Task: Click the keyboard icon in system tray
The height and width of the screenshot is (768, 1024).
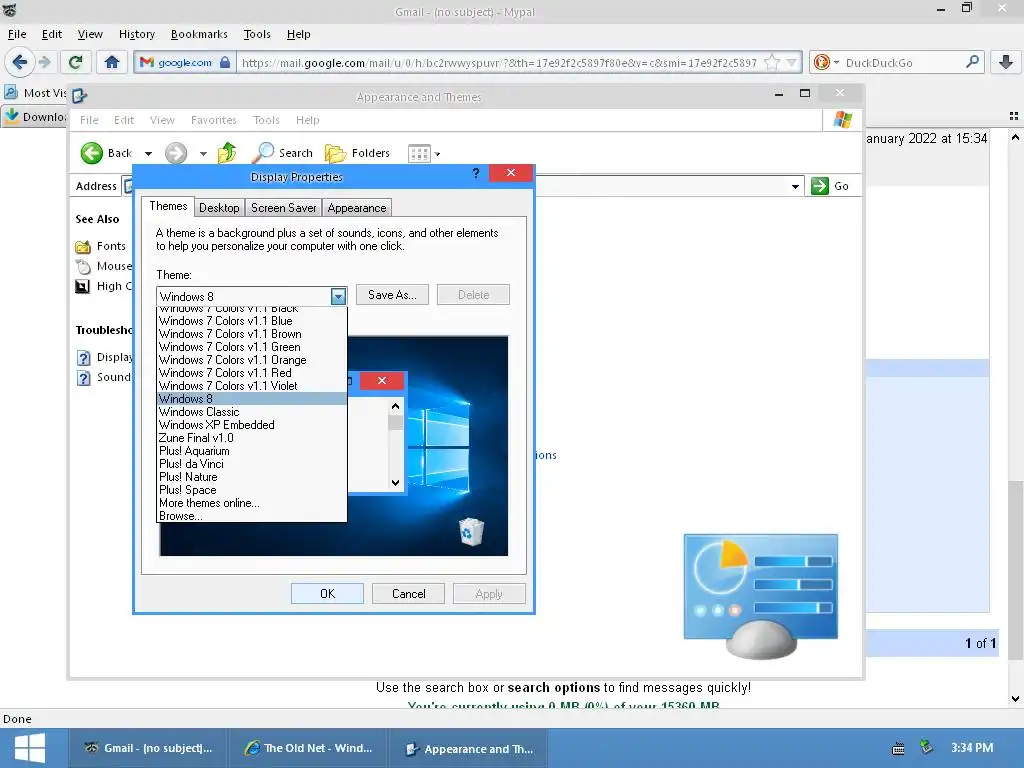Action: click(899, 749)
